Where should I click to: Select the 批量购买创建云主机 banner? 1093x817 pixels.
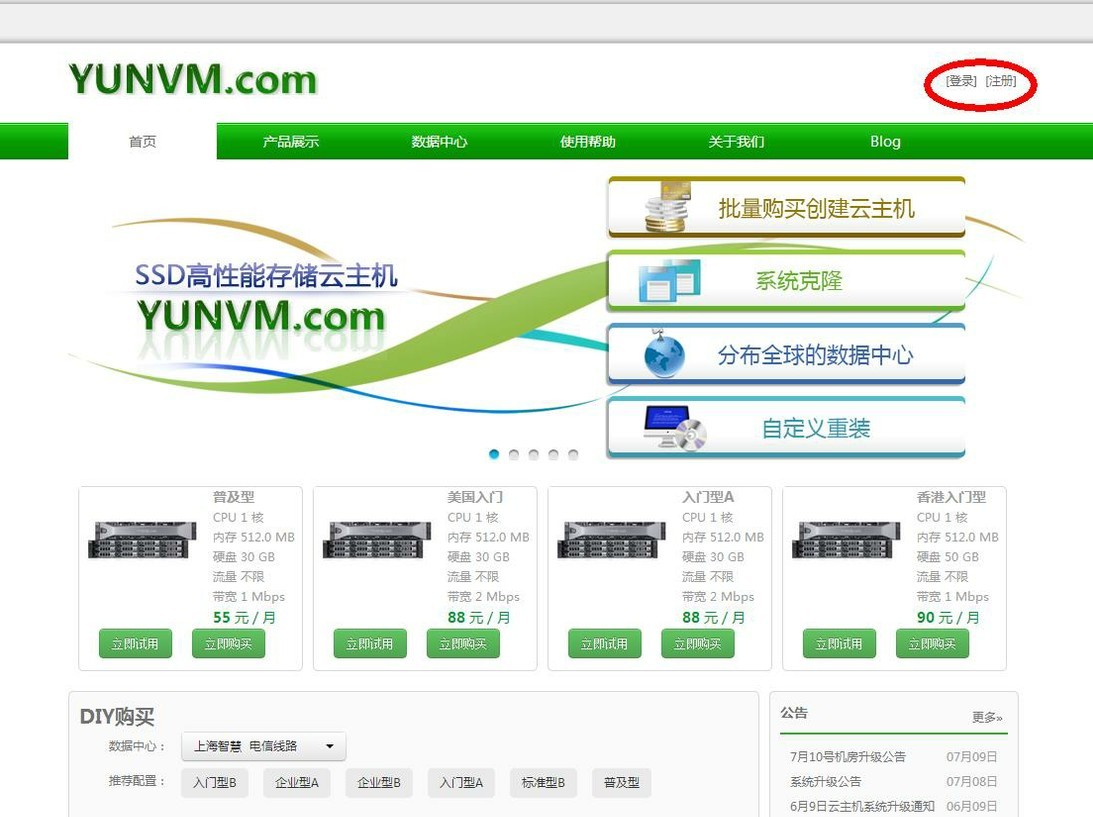click(x=786, y=207)
